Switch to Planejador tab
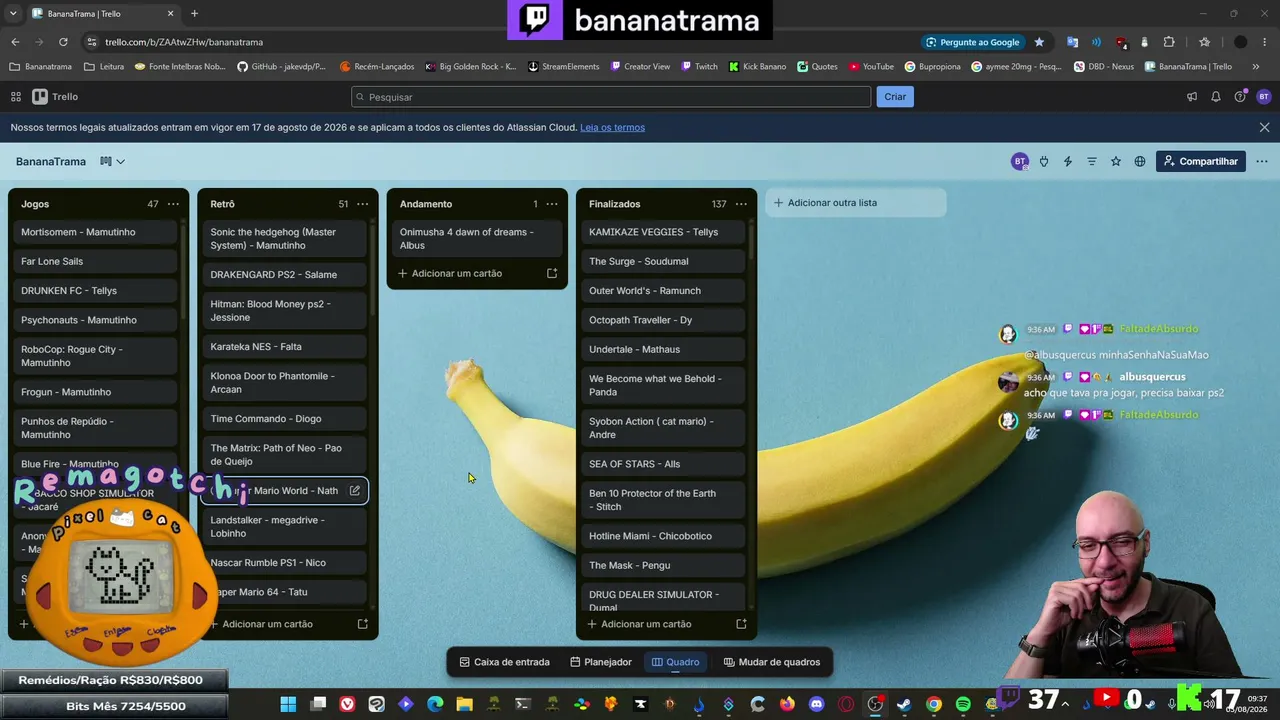The height and width of the screenshot is (720, 1280). click(600, 662)
